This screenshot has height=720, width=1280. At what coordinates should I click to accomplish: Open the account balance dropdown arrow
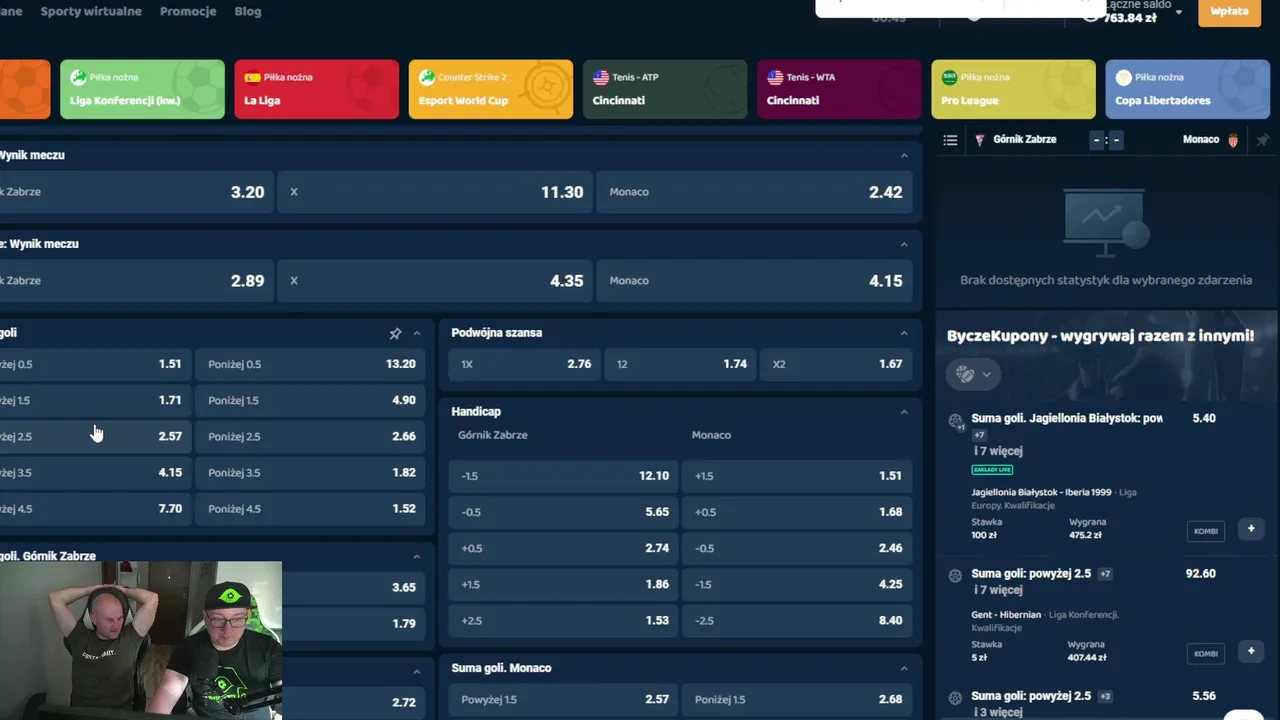(1179, 12)
